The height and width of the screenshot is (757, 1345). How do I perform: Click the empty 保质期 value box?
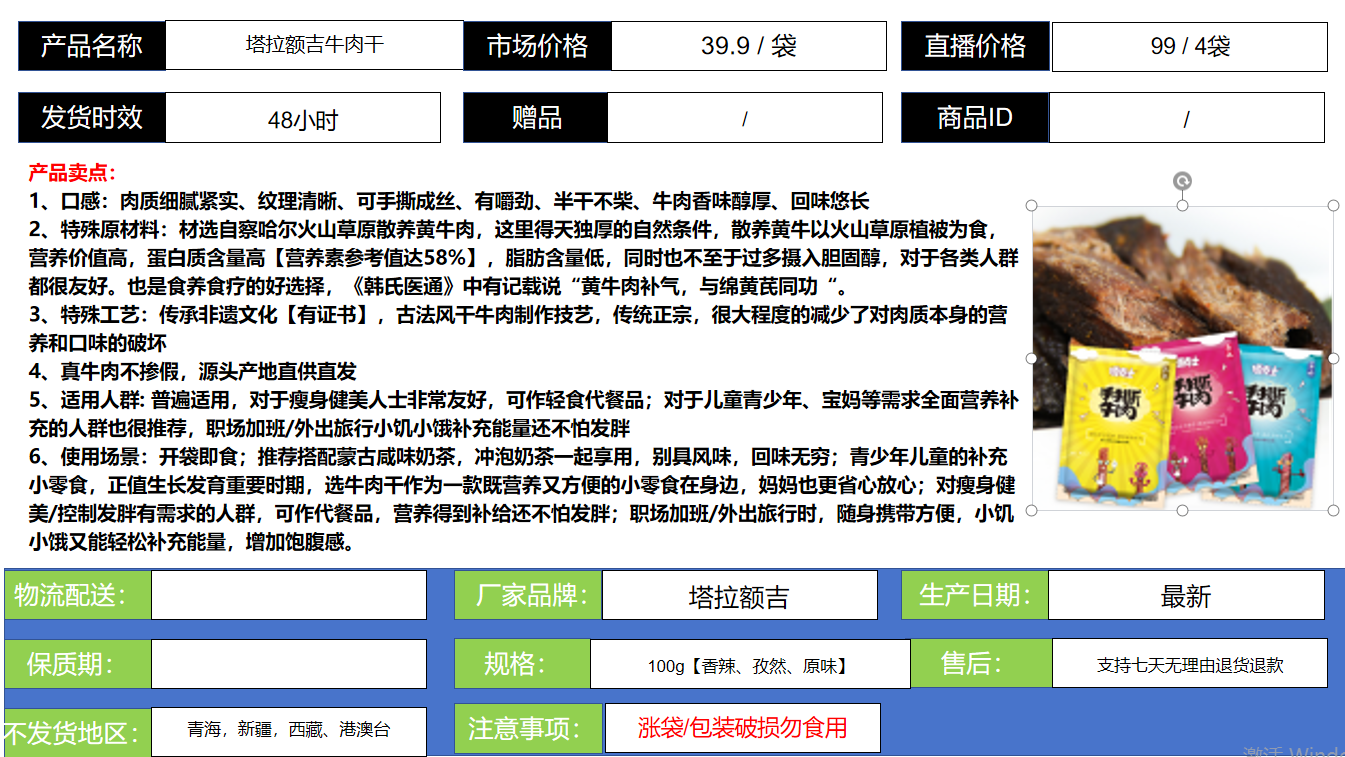[288, 664]
